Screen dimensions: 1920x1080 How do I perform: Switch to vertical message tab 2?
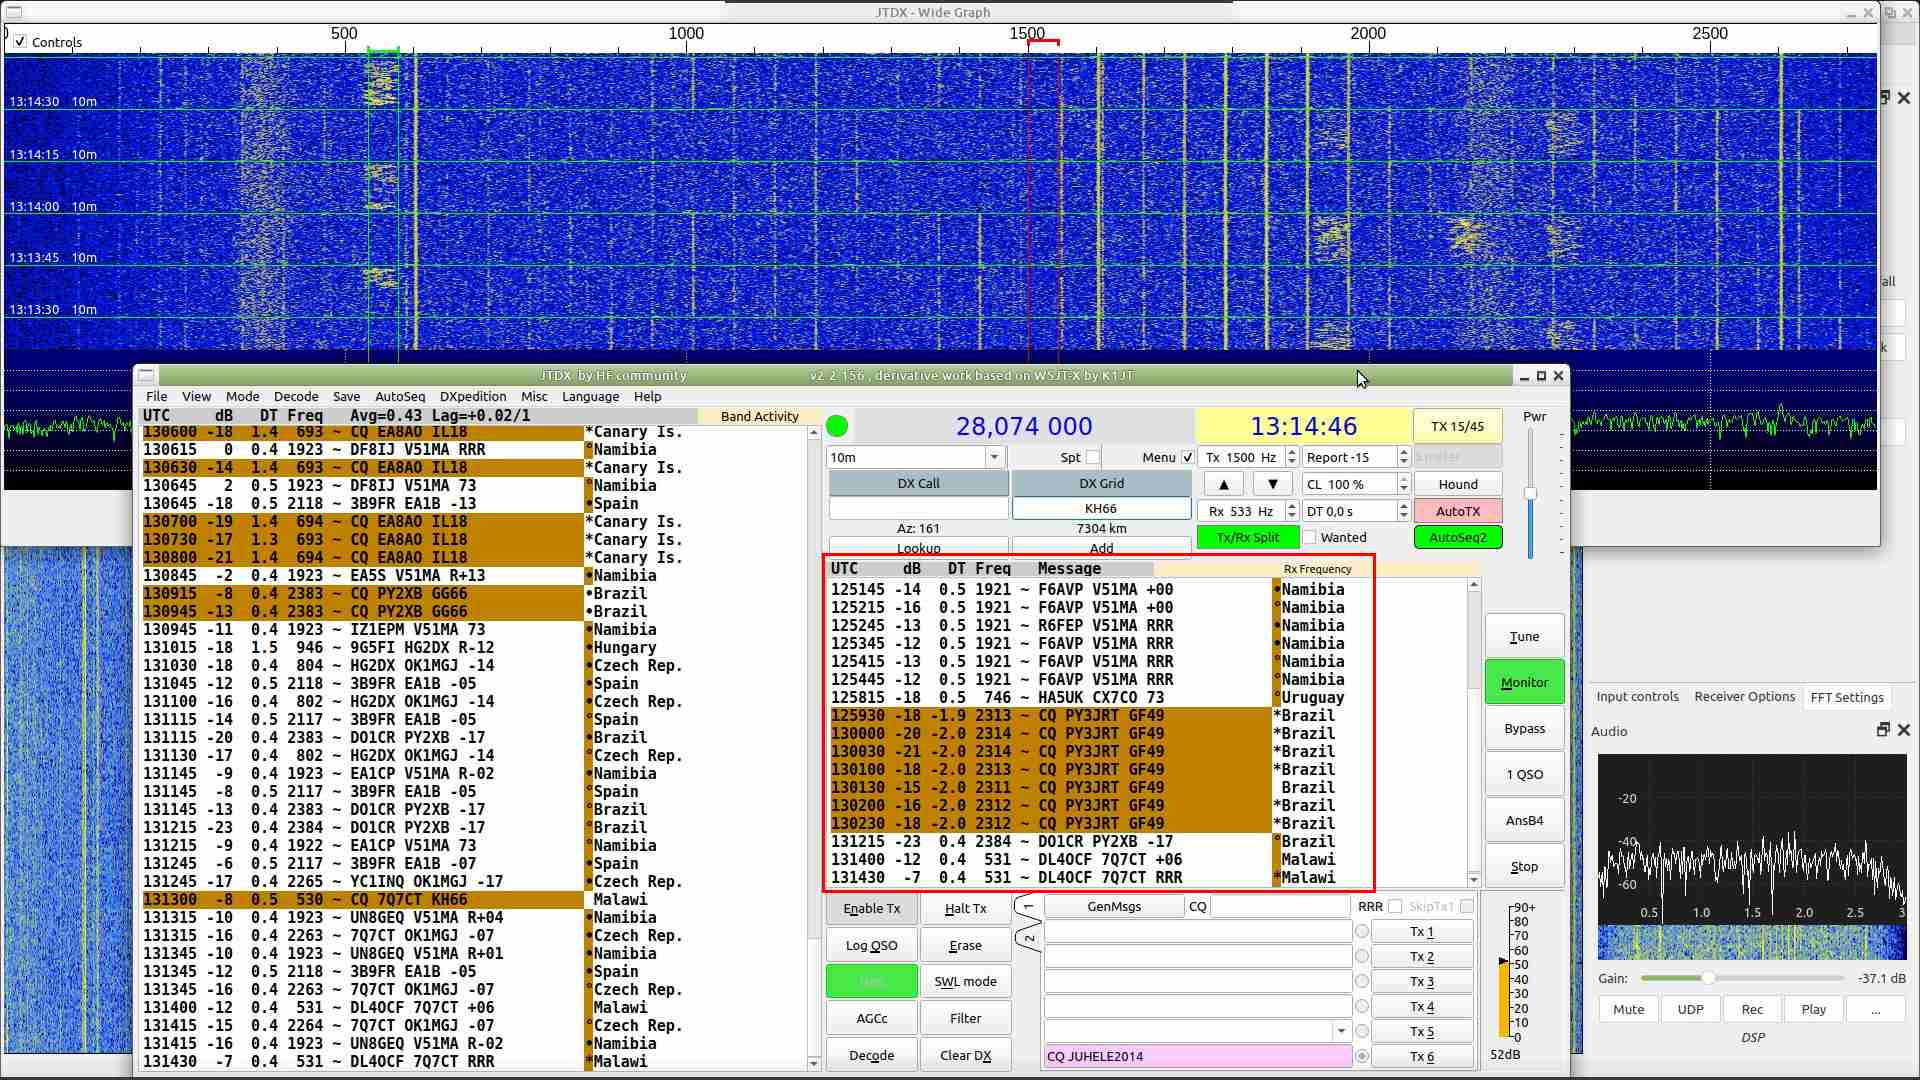1028,938
